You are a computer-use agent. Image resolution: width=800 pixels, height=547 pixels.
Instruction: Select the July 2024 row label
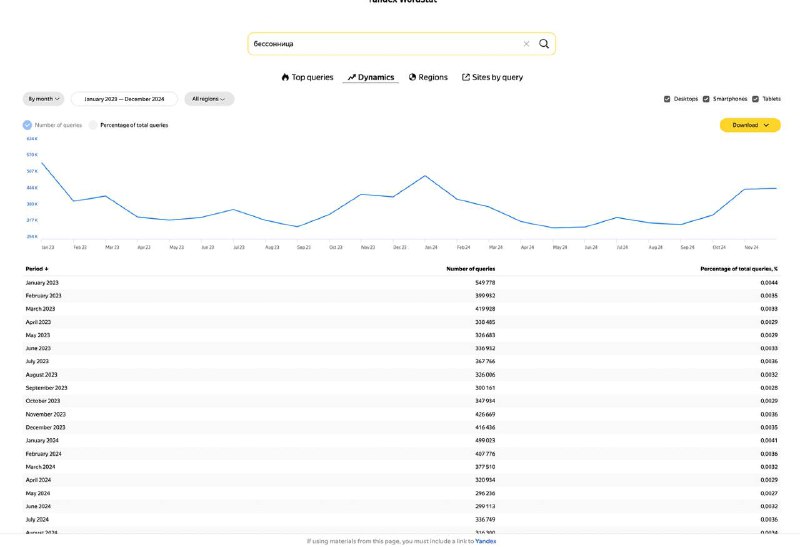pyautogui.click(x=37, y=519)
